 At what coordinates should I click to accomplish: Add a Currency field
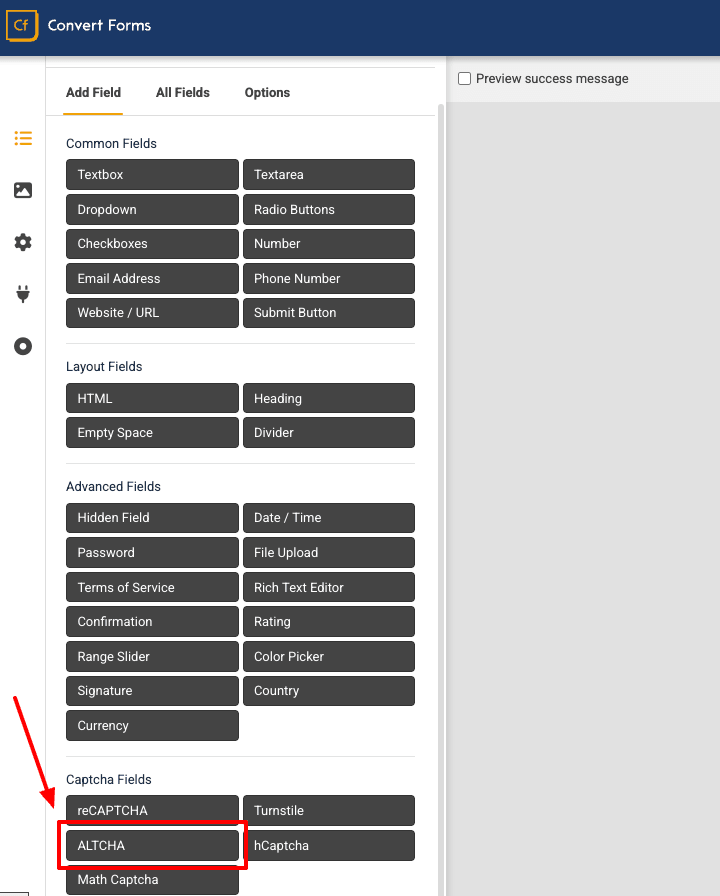coord(152,726)
